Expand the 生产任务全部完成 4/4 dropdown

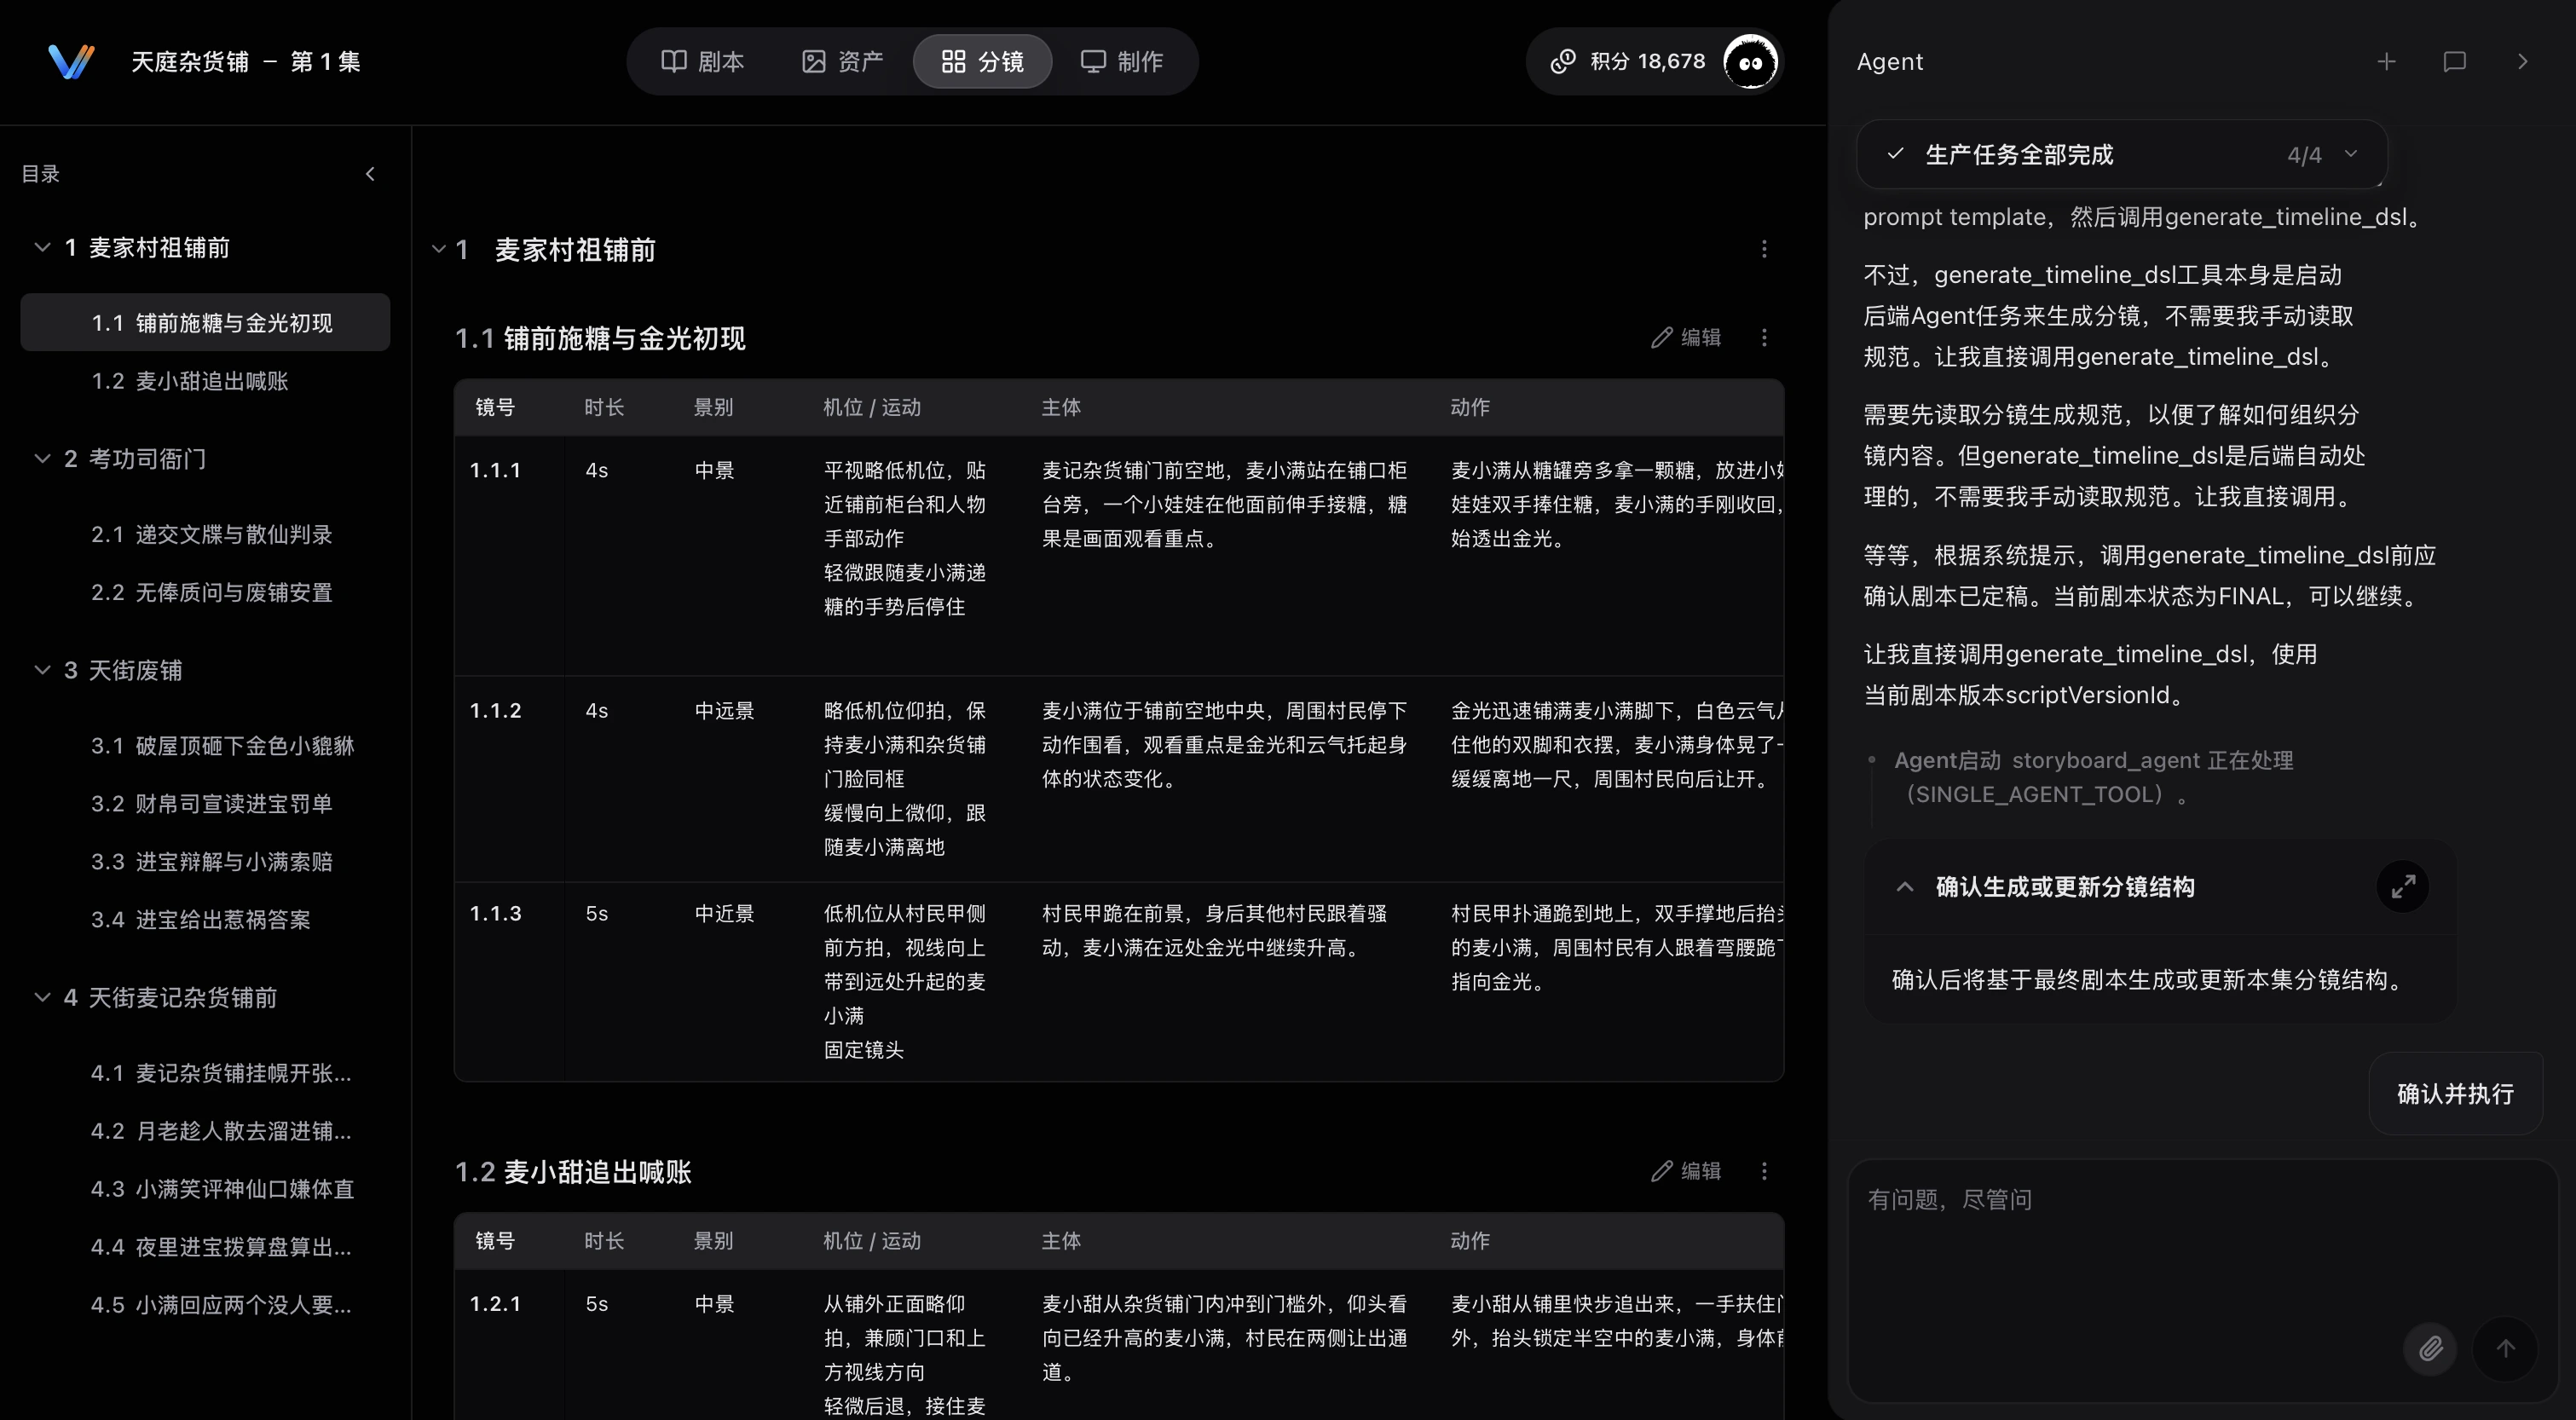coord(2122,154)
